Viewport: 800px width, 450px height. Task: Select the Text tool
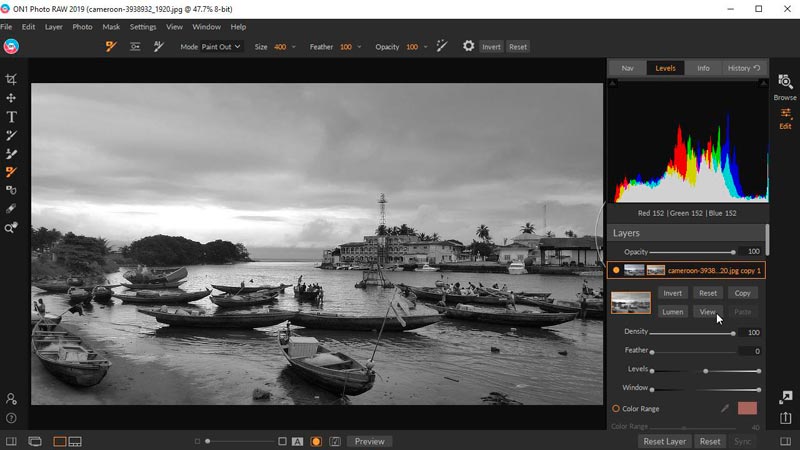click(x=11, y=117)
